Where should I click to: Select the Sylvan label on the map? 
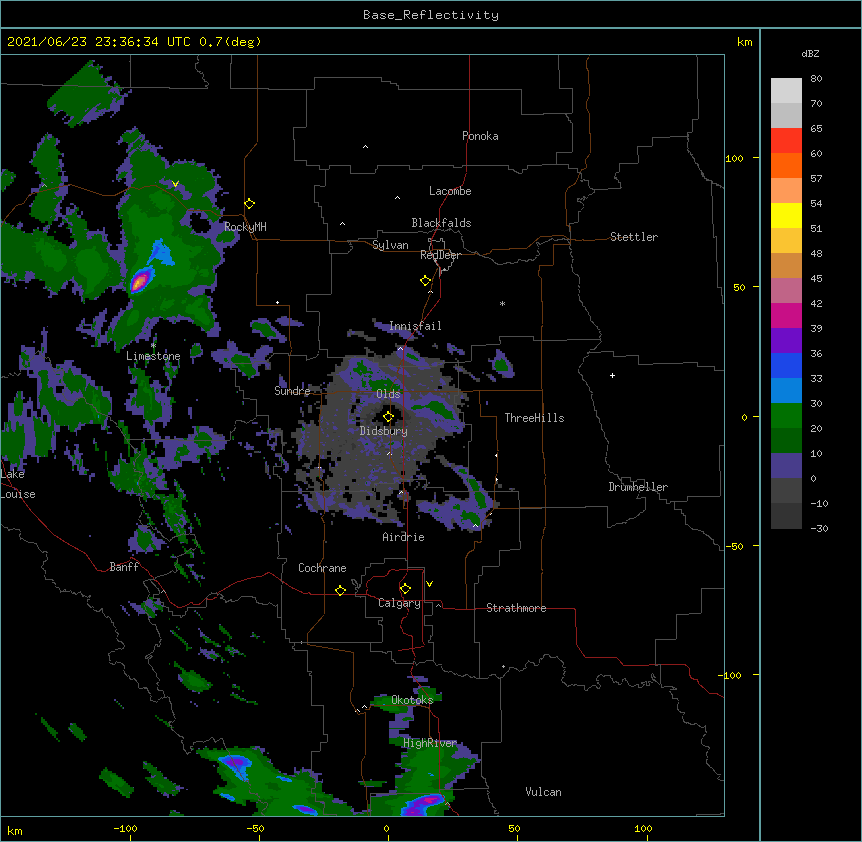click(390, 245)
